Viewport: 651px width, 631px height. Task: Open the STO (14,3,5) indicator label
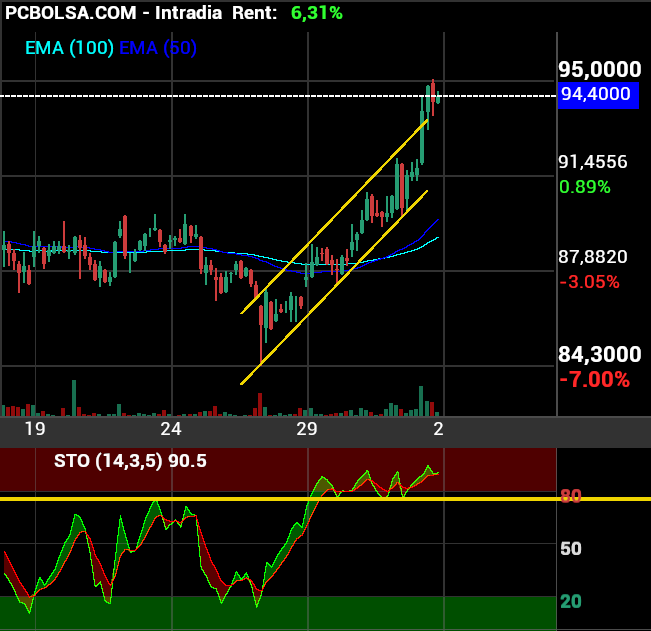pos(130,461)
